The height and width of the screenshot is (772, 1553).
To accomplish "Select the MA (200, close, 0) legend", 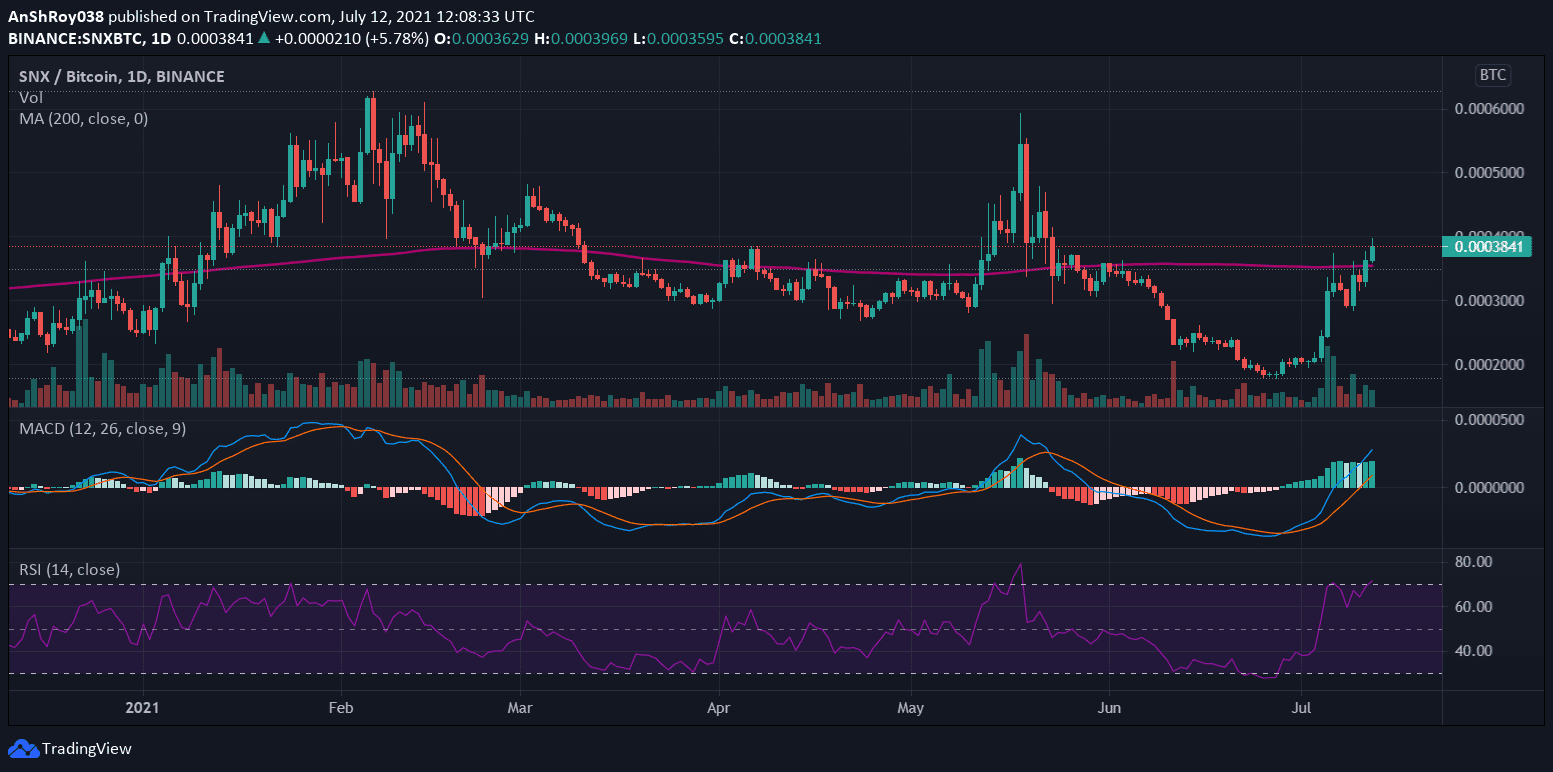I will point(84,118).
